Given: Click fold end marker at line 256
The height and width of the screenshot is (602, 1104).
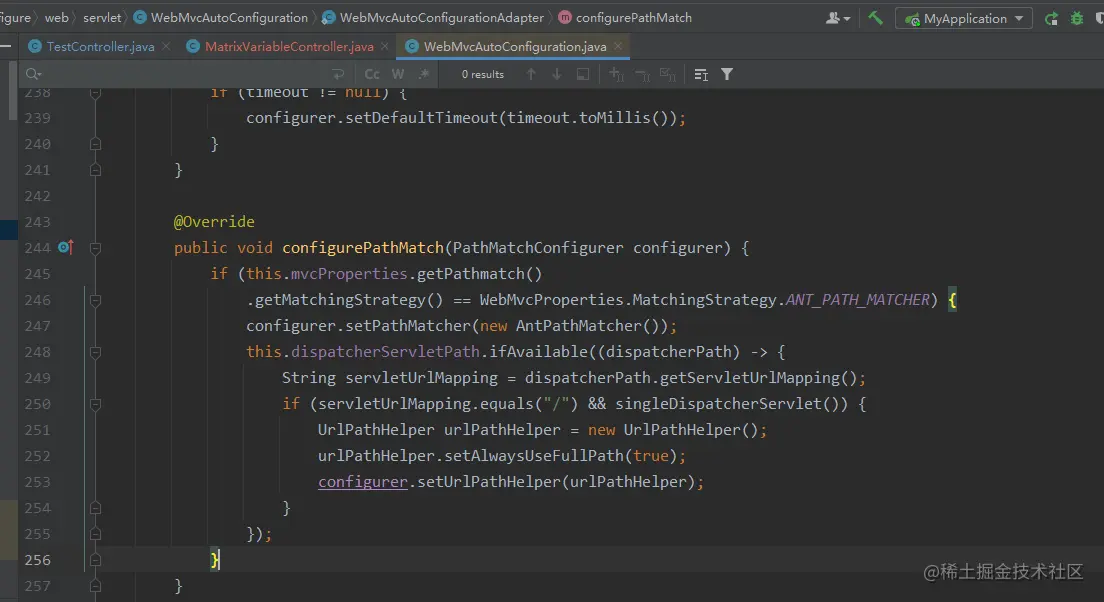Looking at the screenshot, I should [x=95, y=560].
